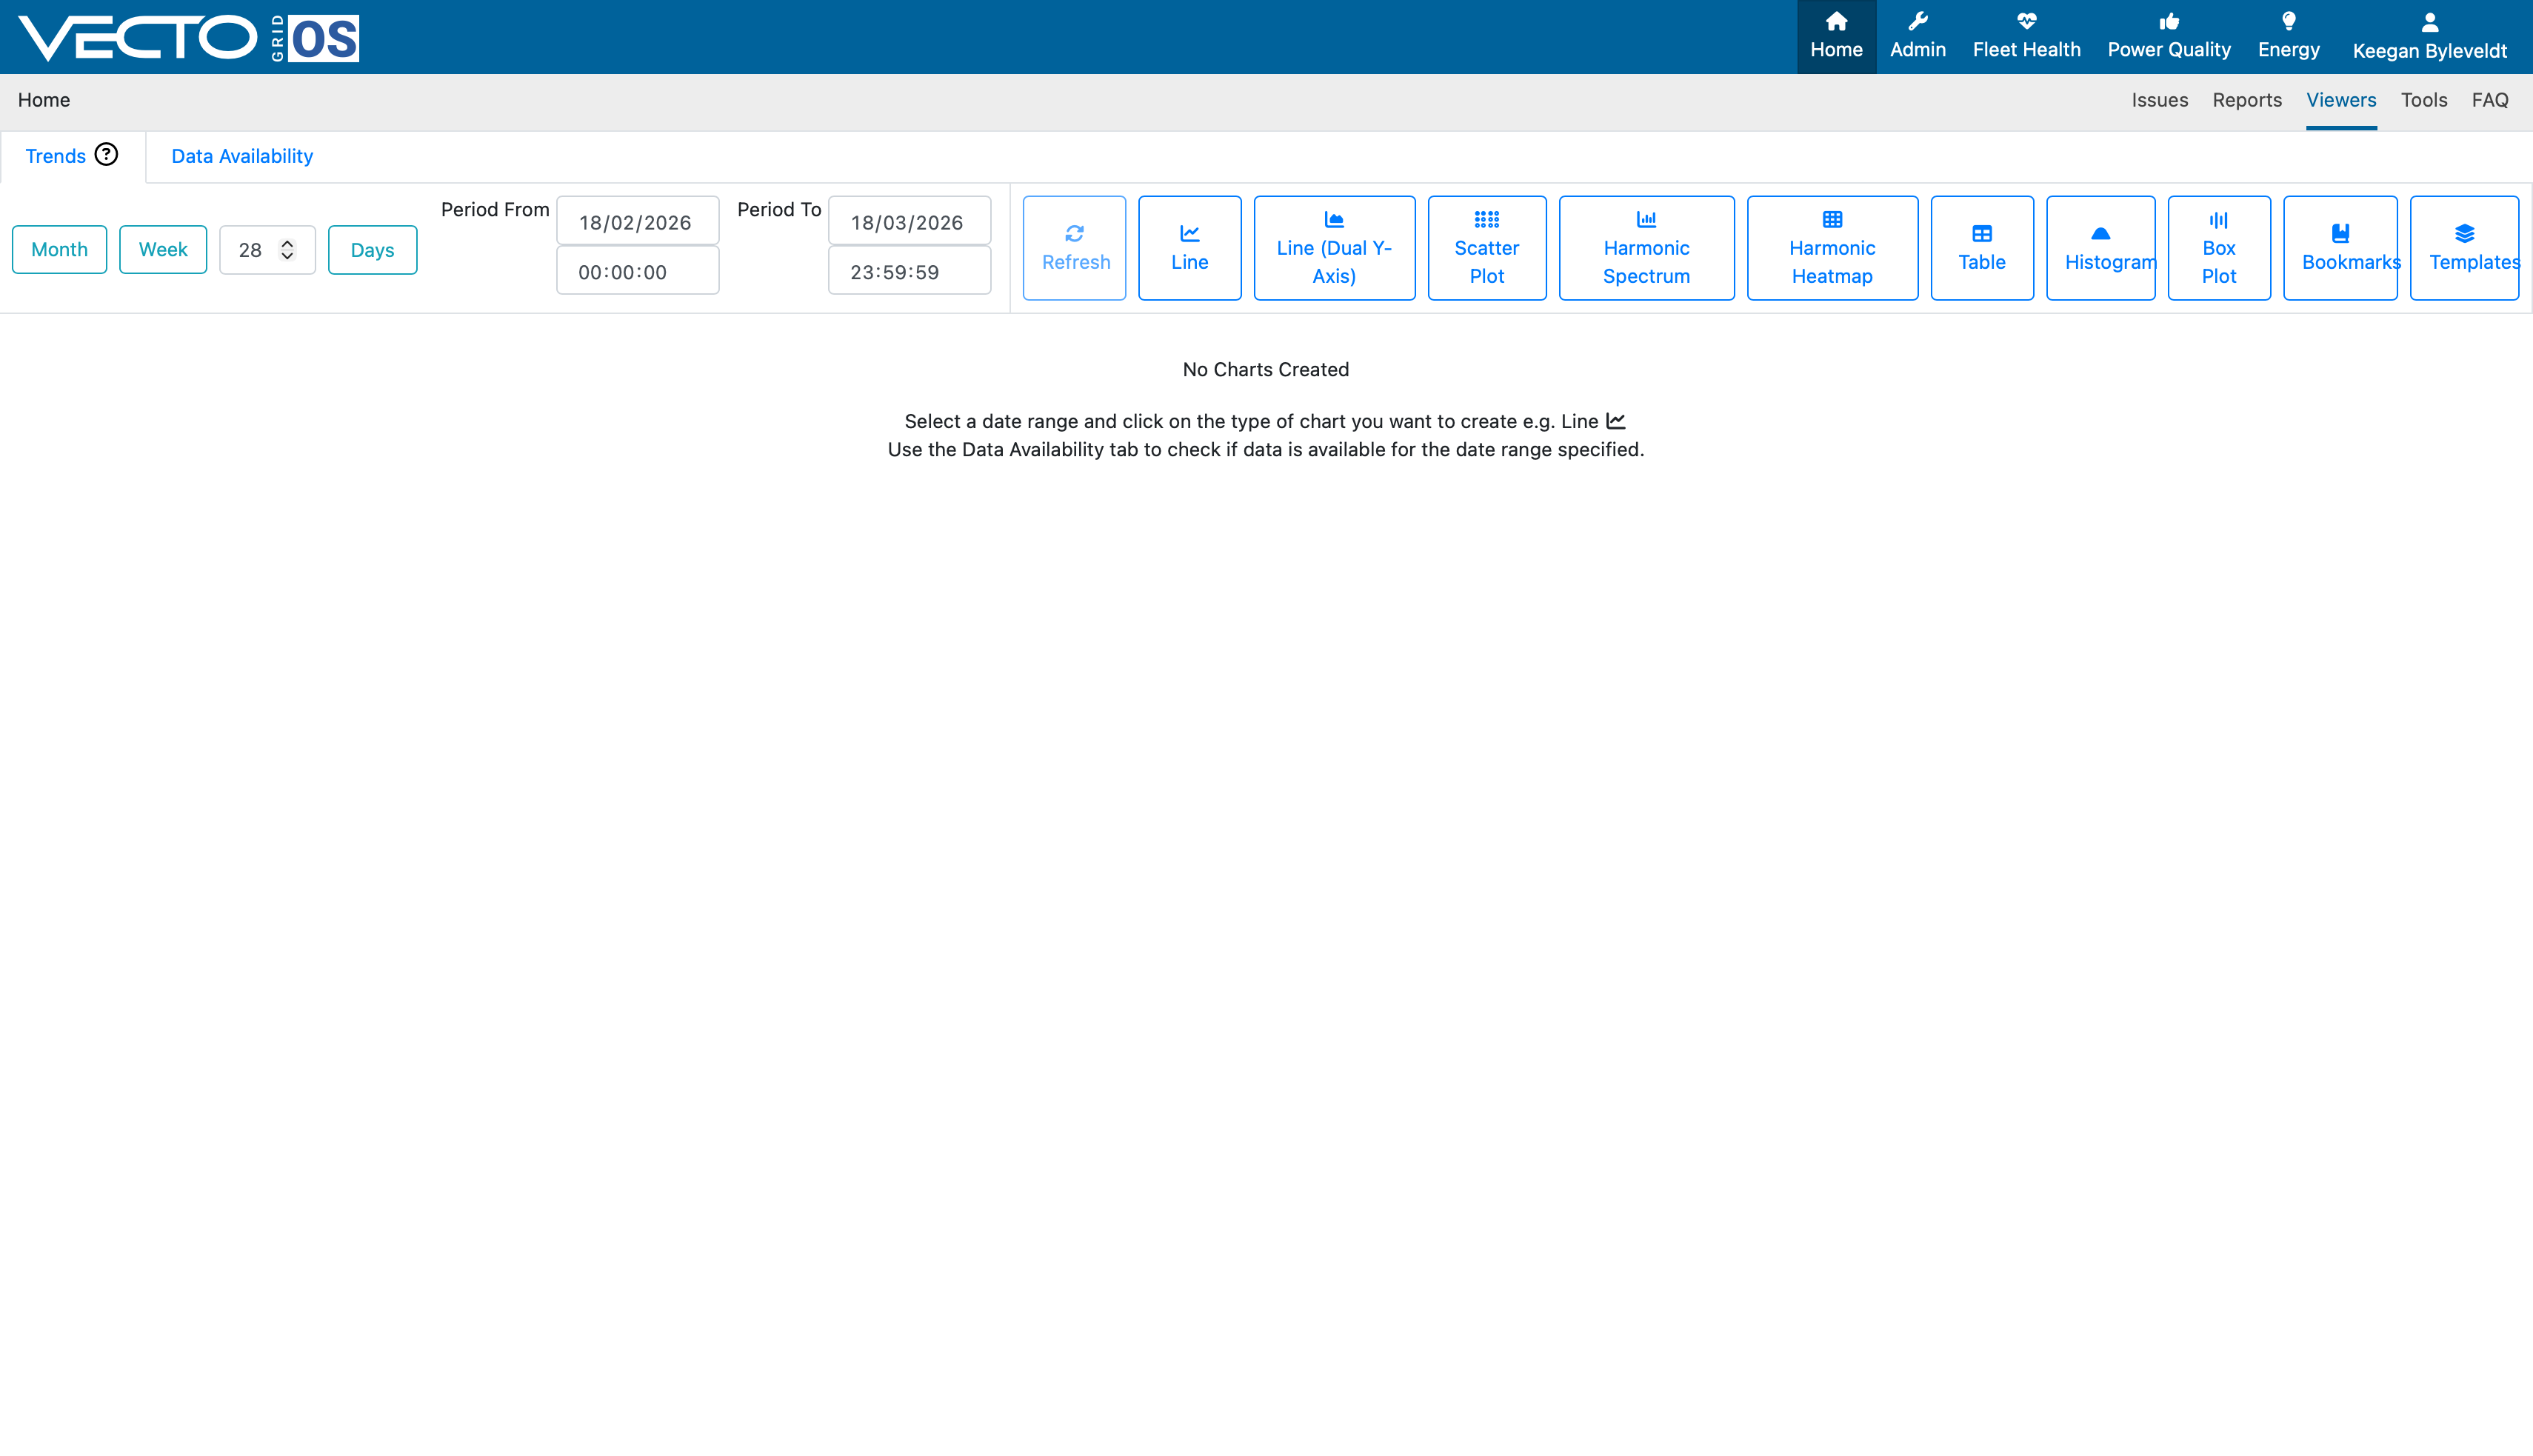Open the Reports menu item
Image resolution: width=2533 pixels, height=1456 pixels.
point(2246,100)
